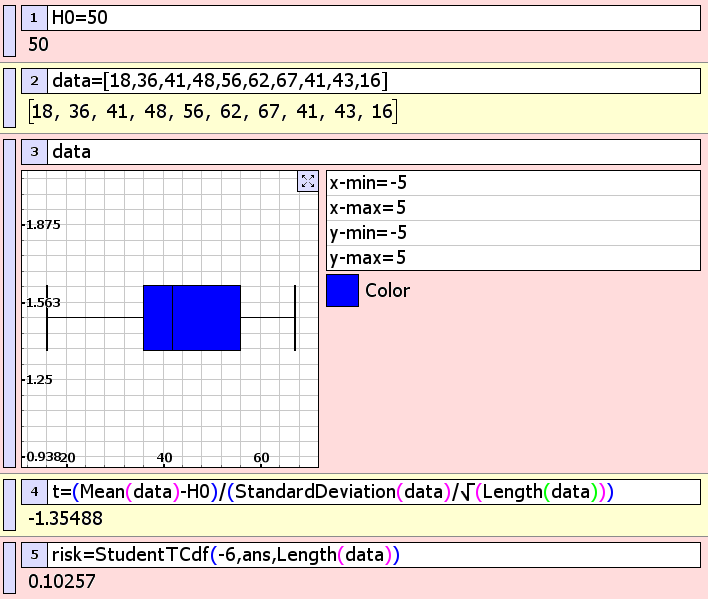Click row number 2 label
Screen dimensions: 708x599
click(34, 81)
